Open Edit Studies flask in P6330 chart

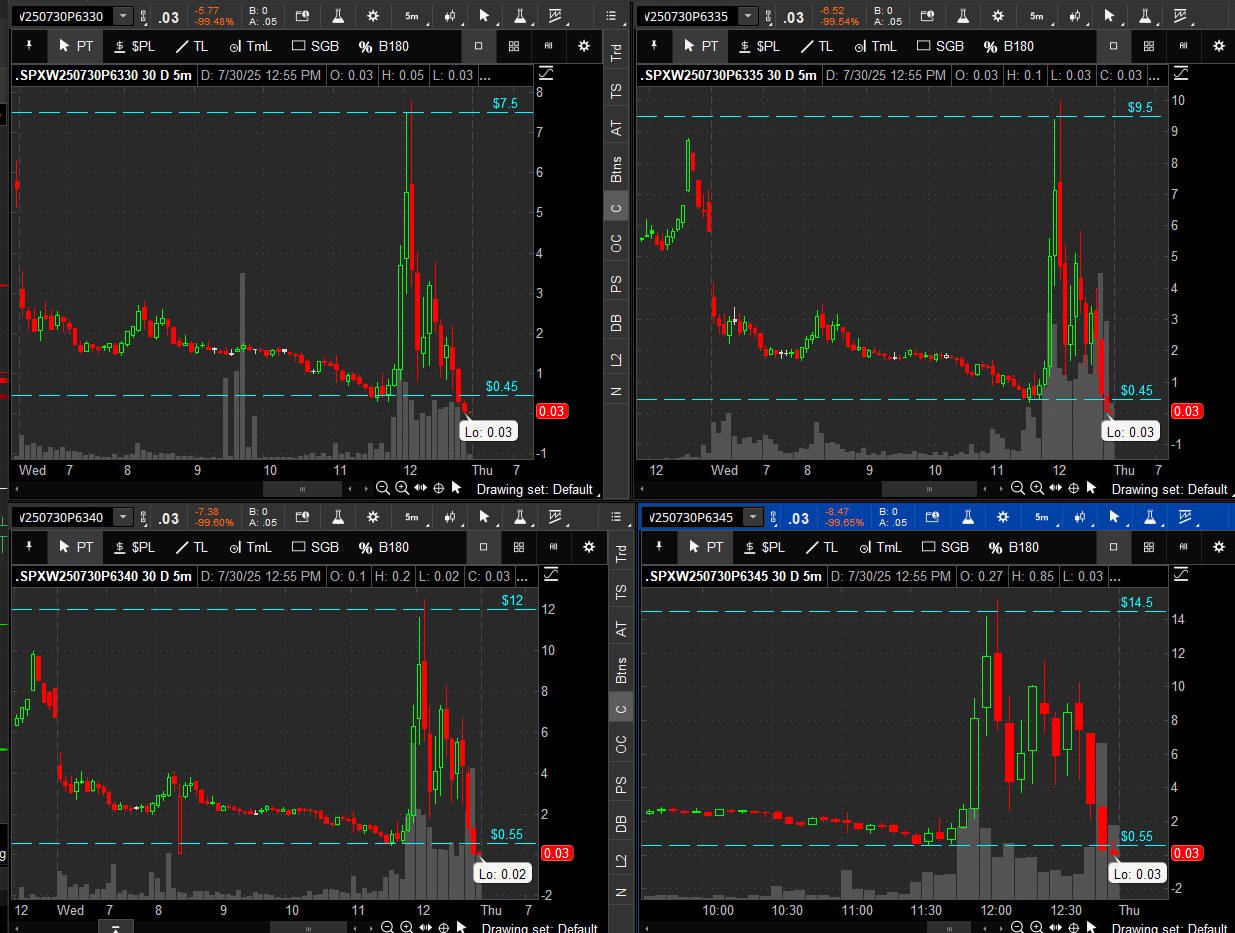pos(338,16)
